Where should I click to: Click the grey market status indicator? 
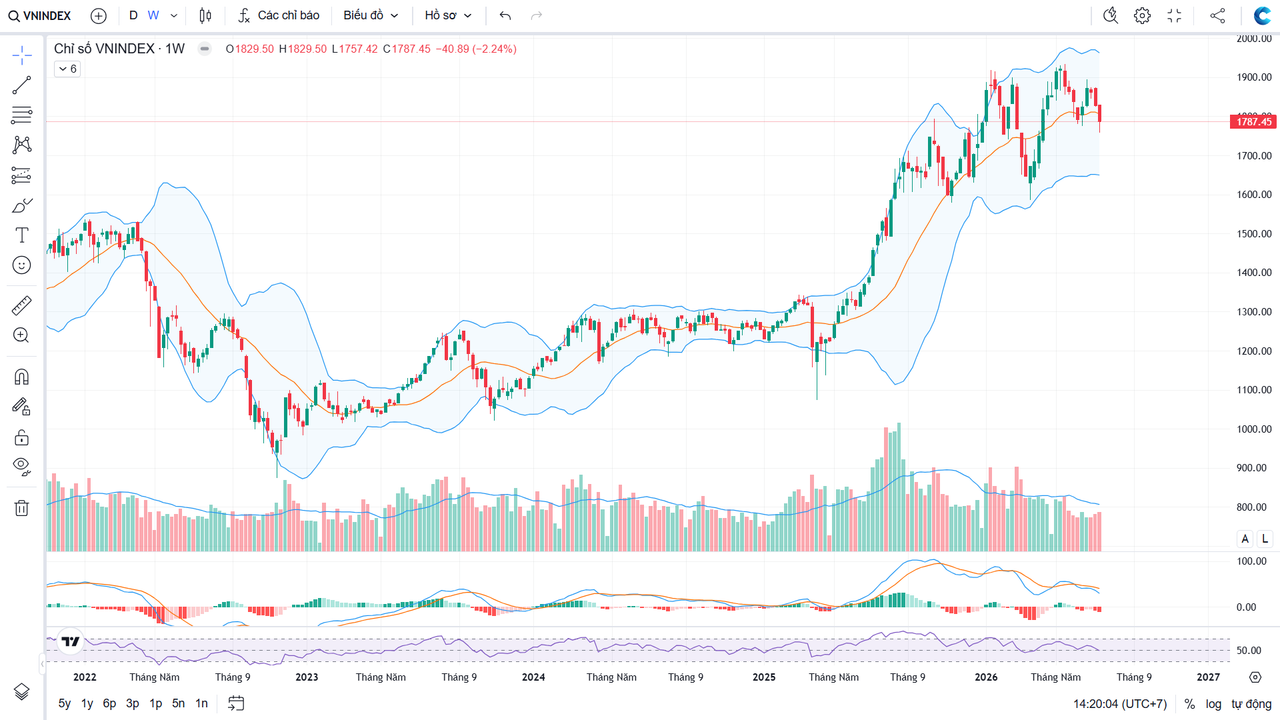coord(205,48)
